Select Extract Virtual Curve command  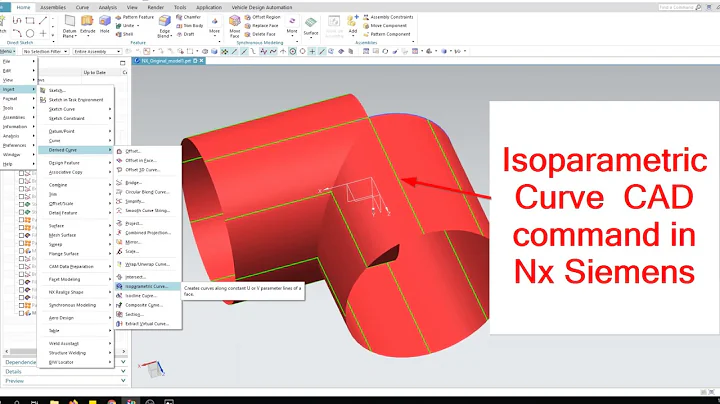(146, 324)
